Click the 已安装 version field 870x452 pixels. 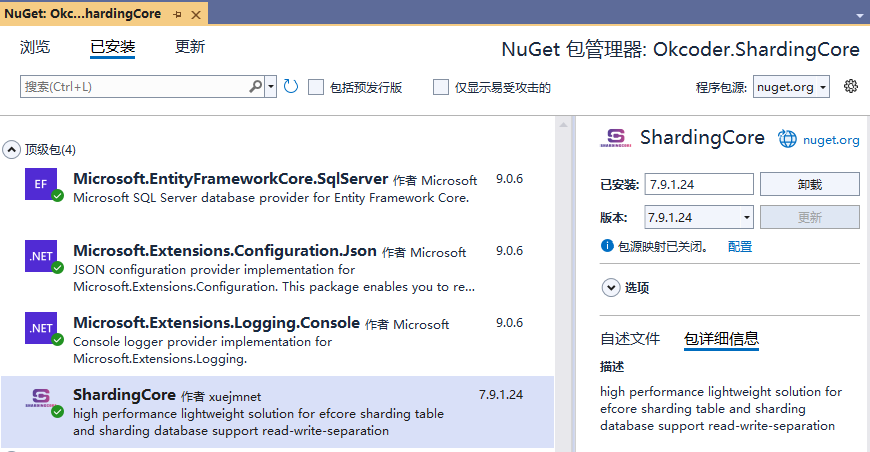[x=699, y=184]
